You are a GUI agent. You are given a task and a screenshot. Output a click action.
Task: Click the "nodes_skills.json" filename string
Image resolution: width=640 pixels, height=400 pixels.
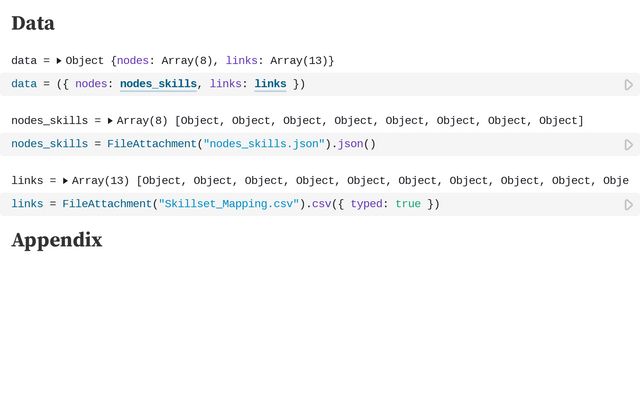coord(264,144)
